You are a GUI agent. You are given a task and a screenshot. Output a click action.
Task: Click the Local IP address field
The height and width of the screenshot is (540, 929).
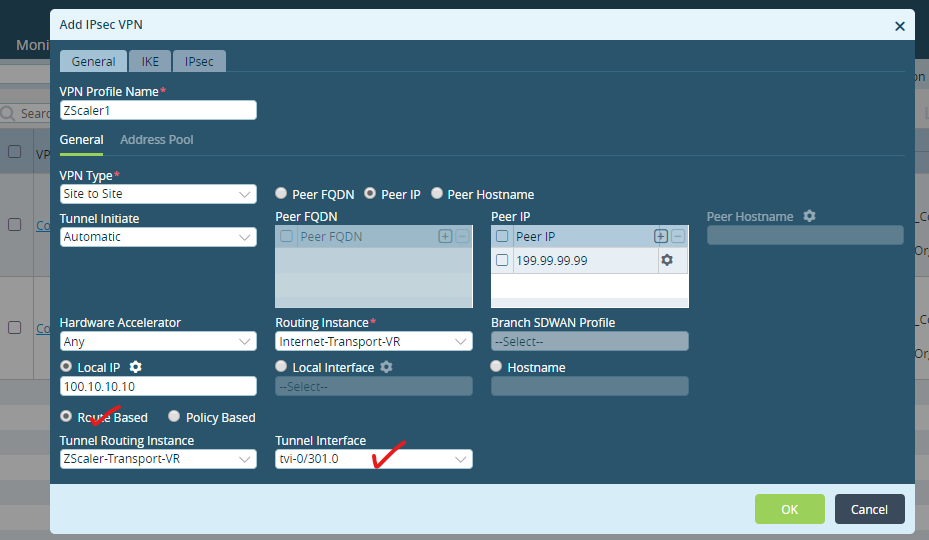pos(158,386)
